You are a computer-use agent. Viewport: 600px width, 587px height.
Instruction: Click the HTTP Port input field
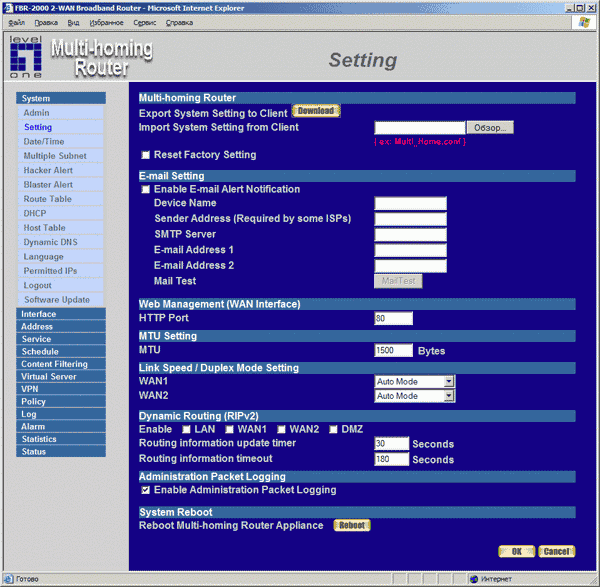(x=393, y=318)
